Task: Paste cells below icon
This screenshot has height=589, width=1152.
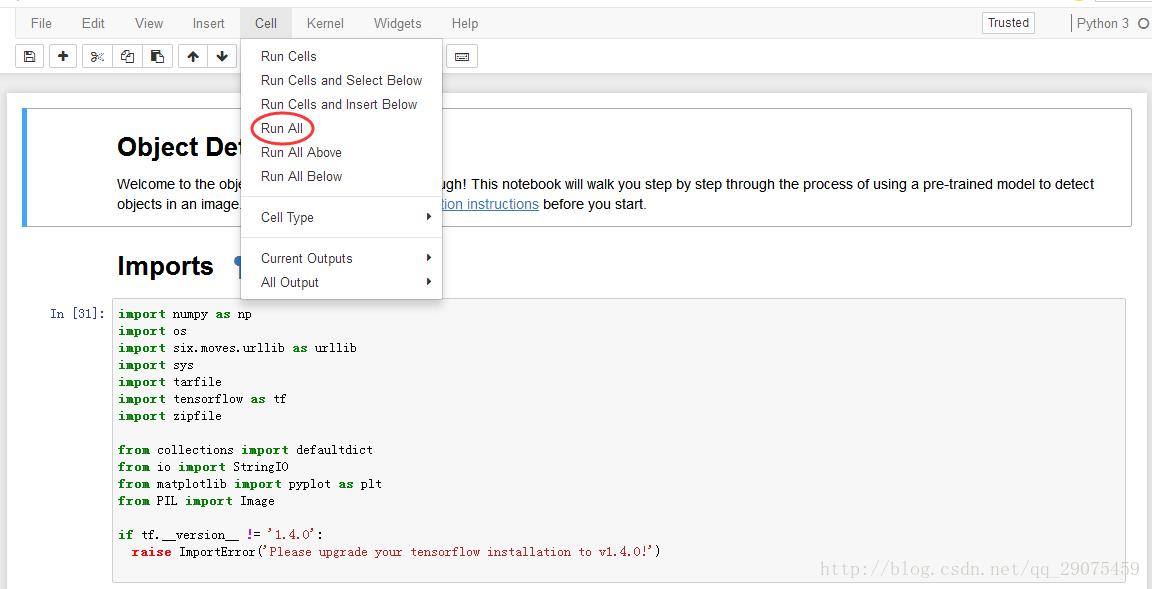Action: click(157, 57)
